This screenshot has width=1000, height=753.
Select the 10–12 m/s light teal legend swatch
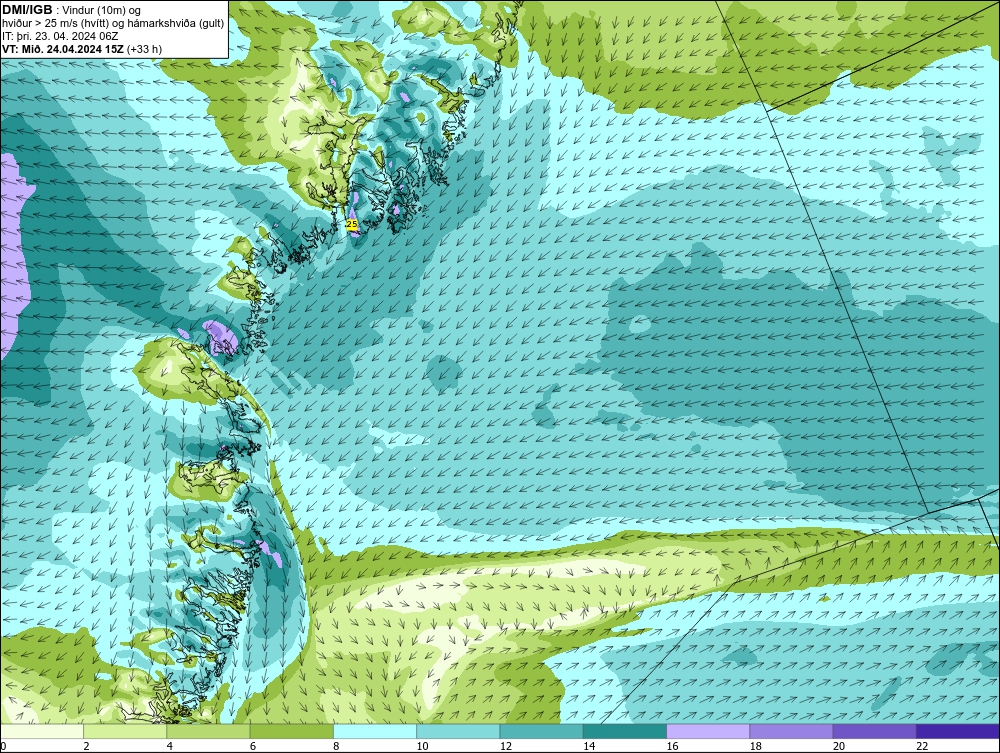[x=458, y=731]
